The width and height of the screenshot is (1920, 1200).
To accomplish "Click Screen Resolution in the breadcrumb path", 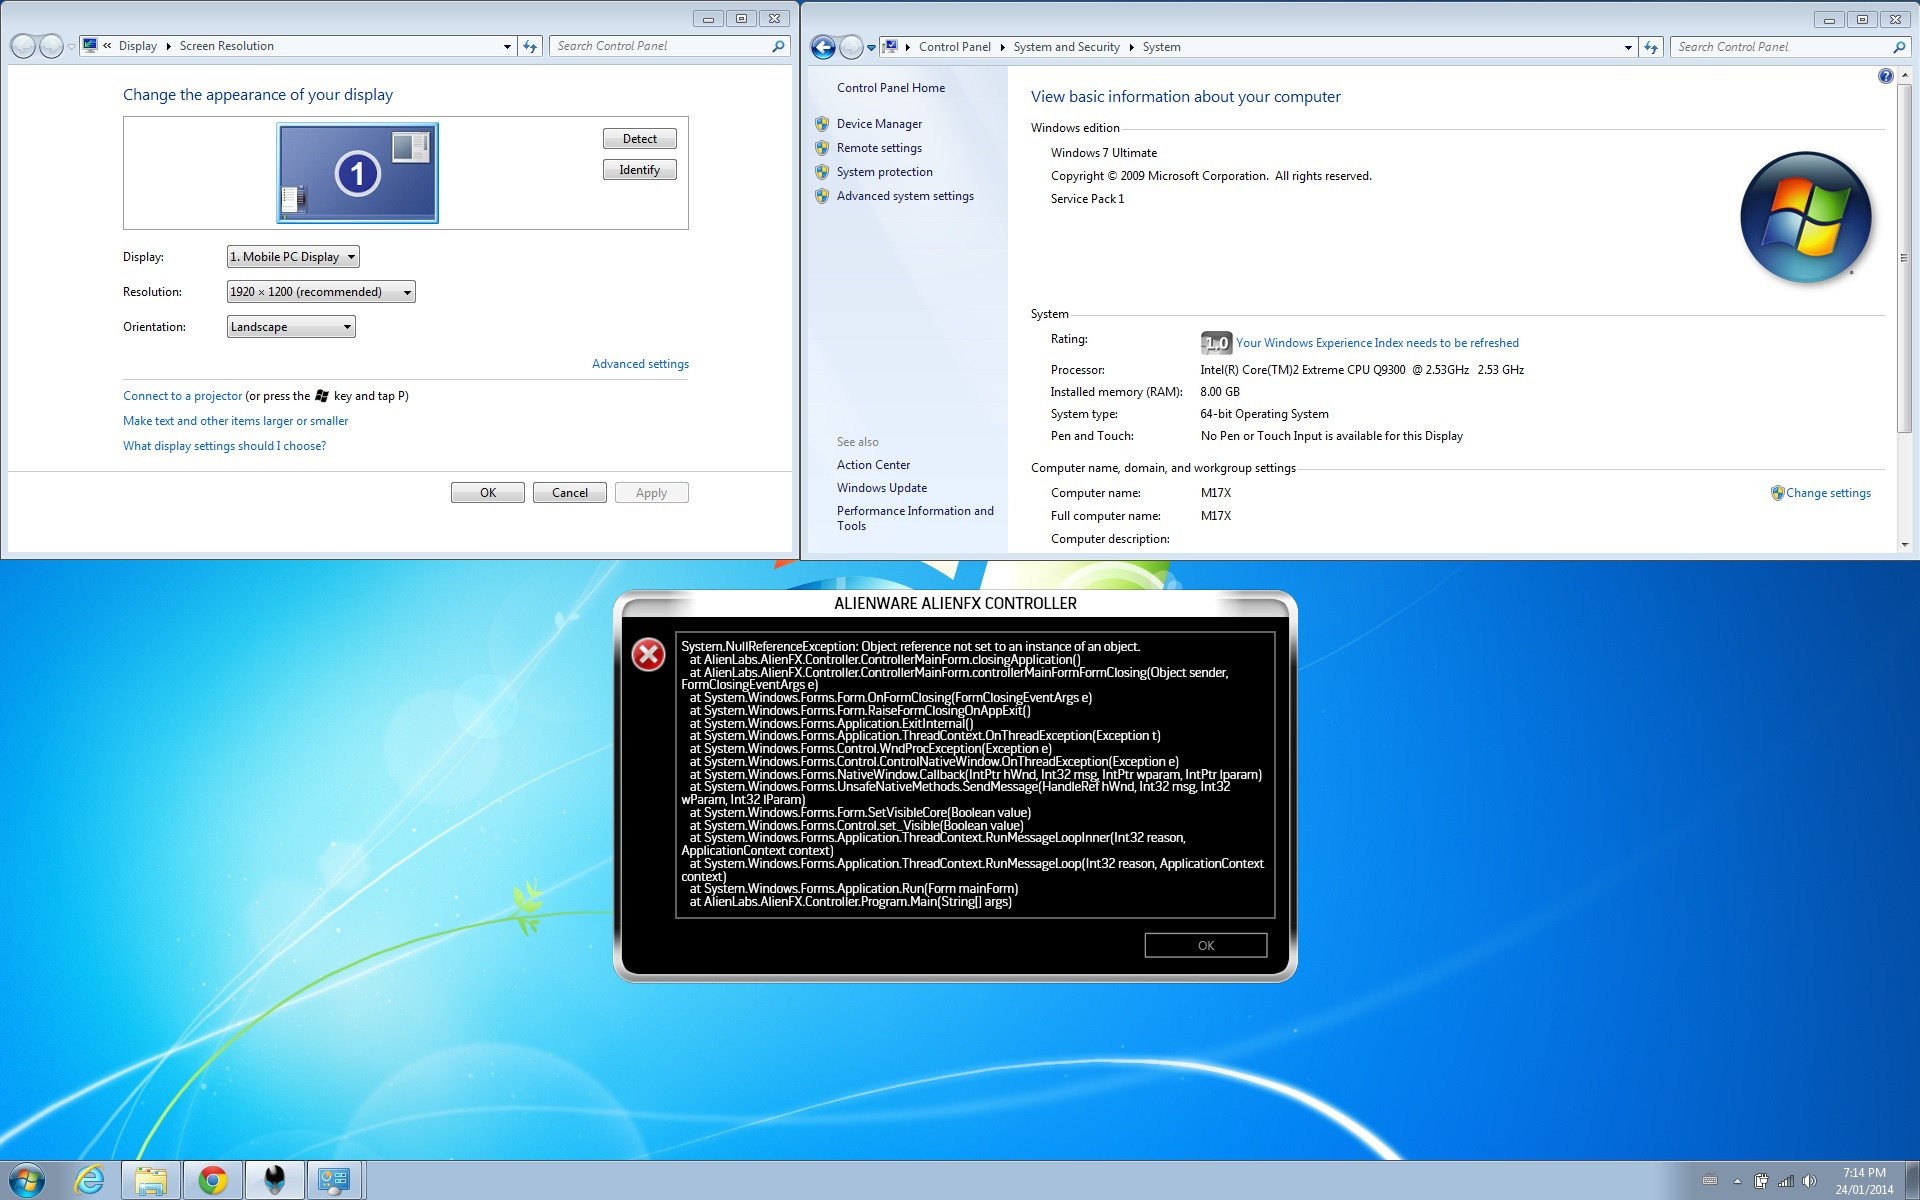I will point(226,46).
